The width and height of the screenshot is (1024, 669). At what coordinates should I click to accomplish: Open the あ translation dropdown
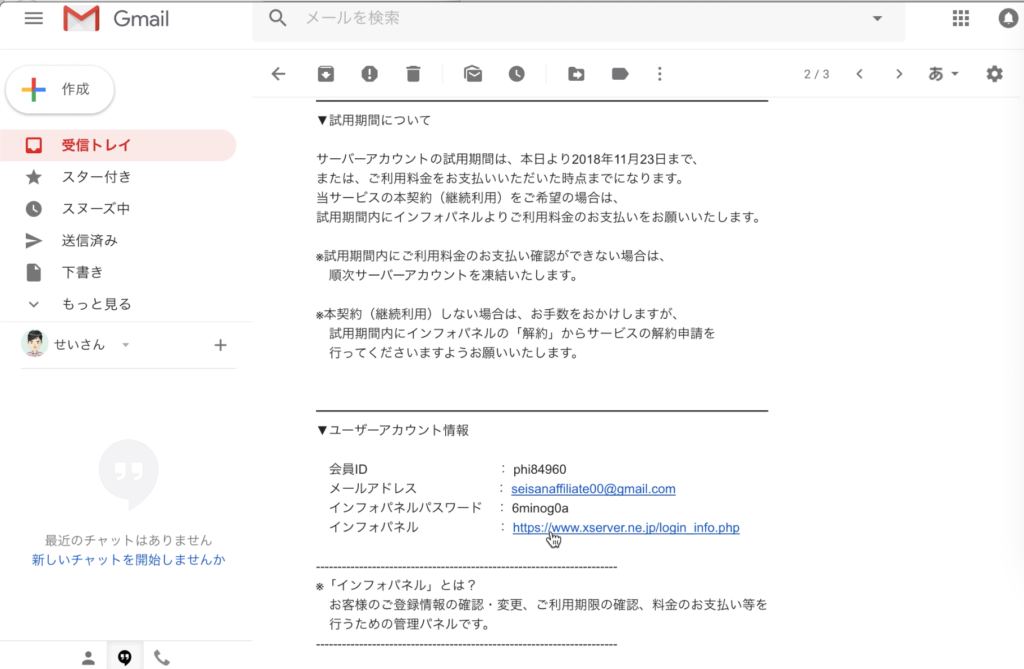(x=941, y=73)
